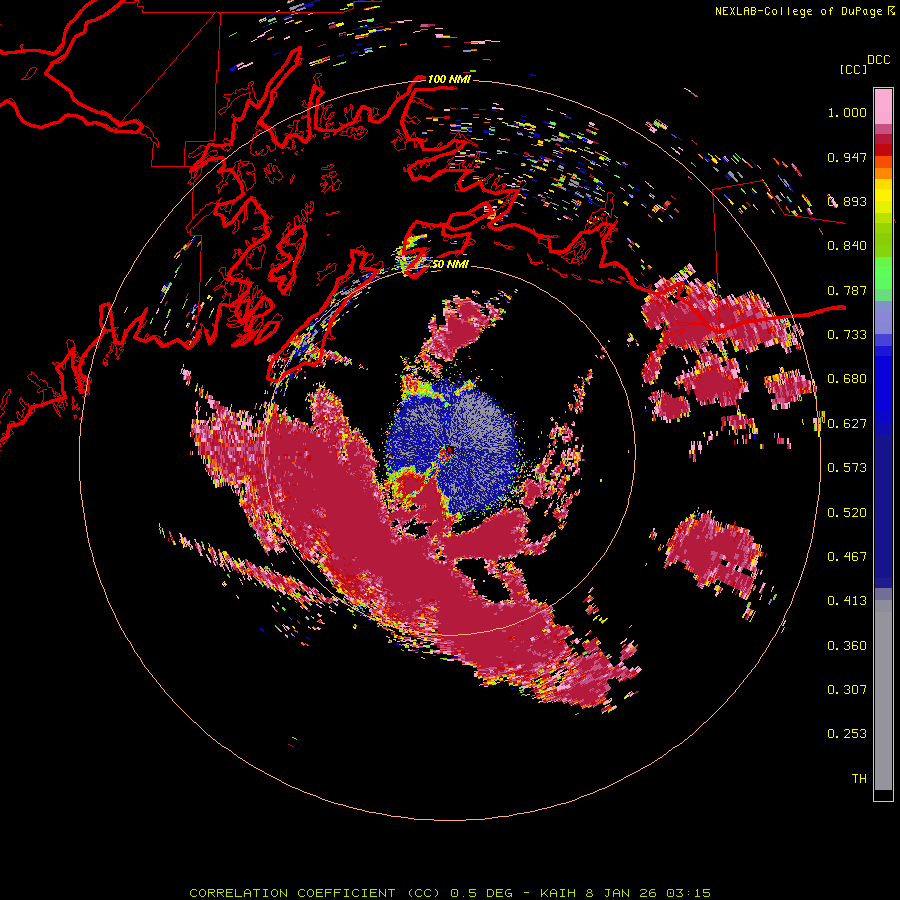
Task: Click the 1.000 value on the color scale
Action: pos(847,113)
